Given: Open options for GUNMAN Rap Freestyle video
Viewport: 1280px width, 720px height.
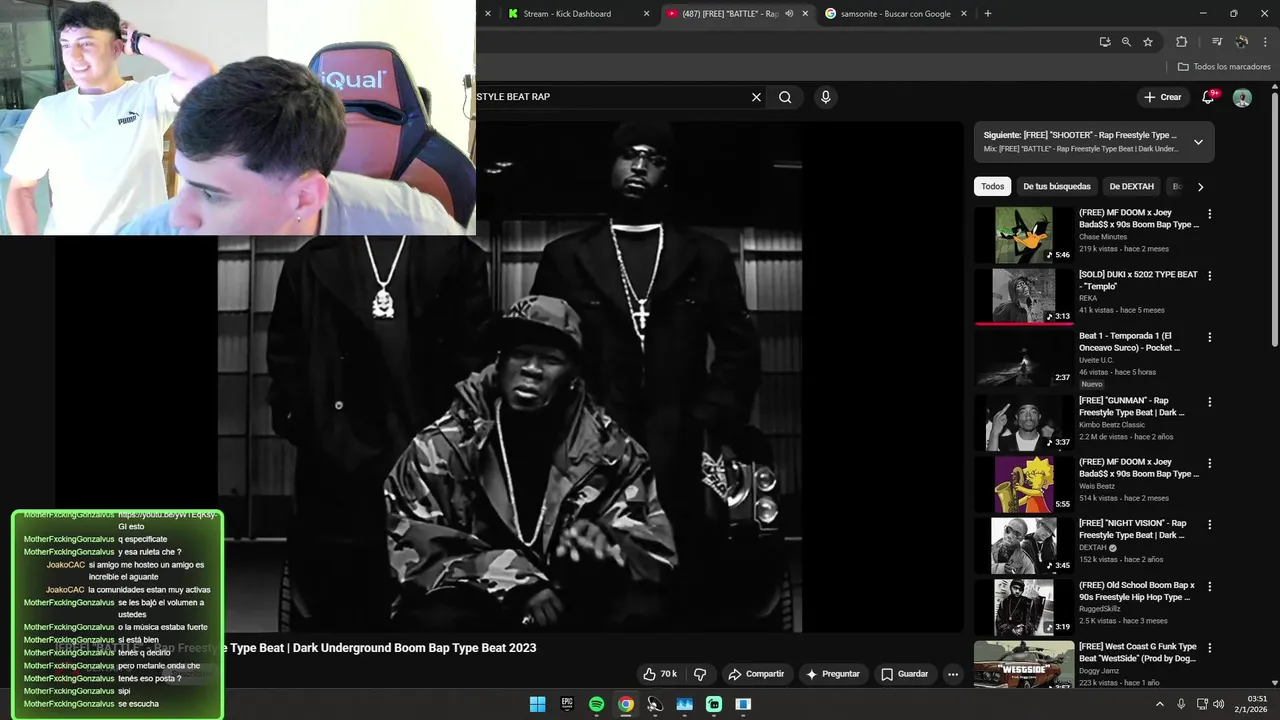Looking at the screenshot, I should click(x=1209, y=402).
